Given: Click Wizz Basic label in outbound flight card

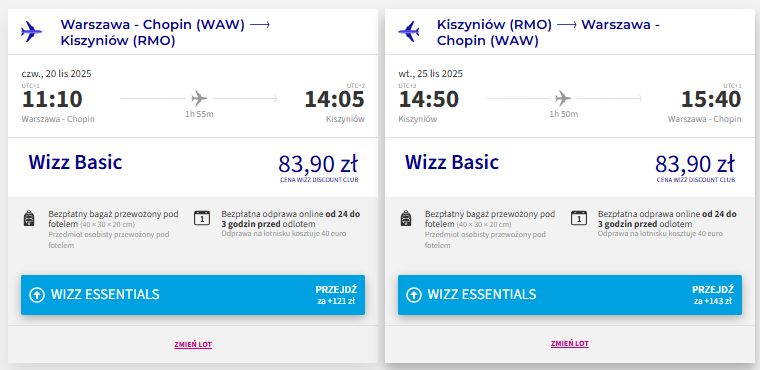Looking at the screenshot, I should tap(75, 162).
